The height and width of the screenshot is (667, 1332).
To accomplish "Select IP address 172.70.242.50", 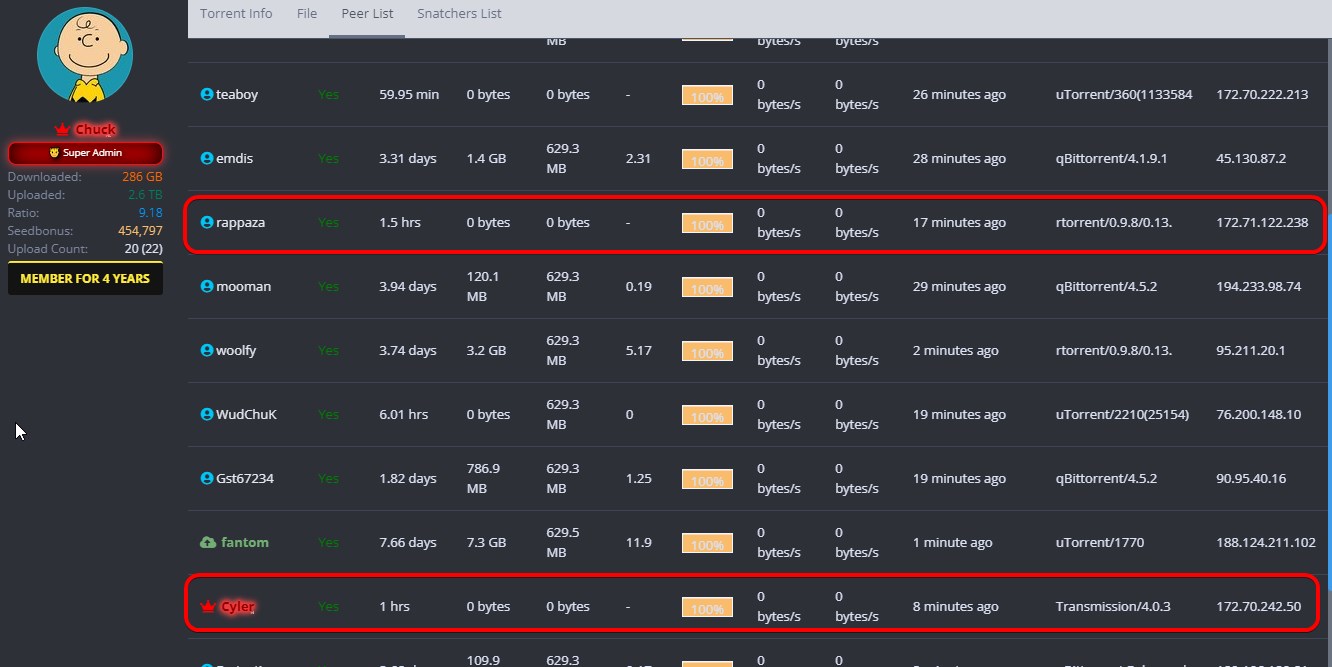I will 1258,606.
